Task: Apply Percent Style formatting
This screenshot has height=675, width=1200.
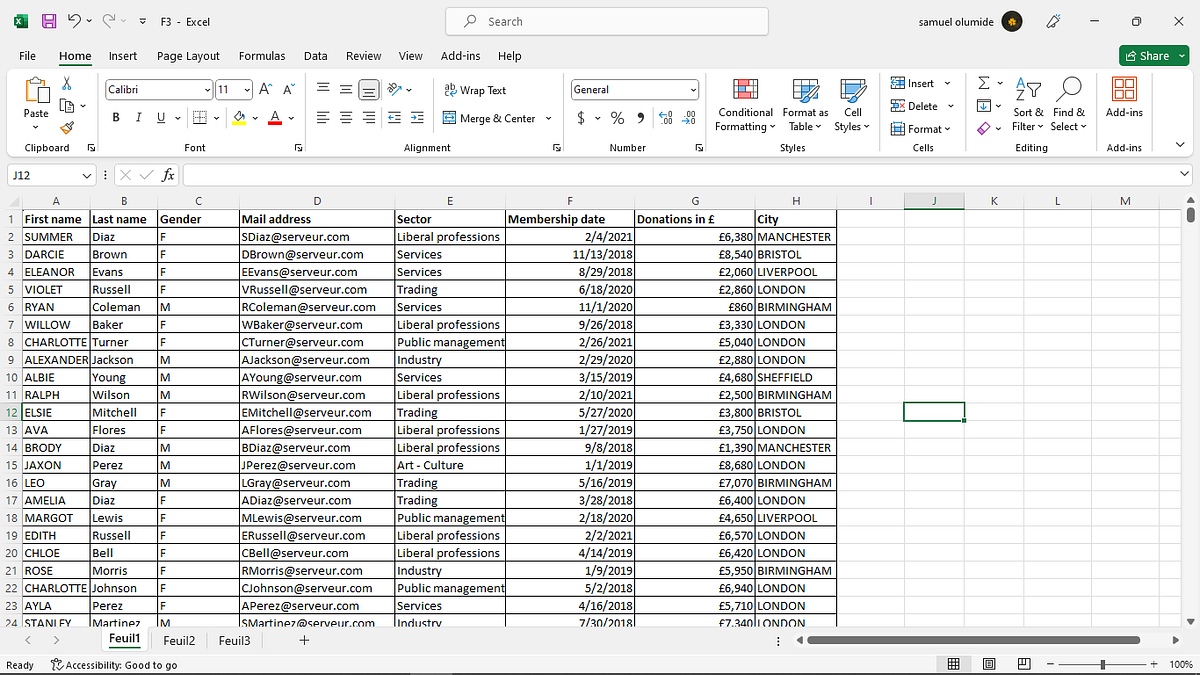Action: 617,118
